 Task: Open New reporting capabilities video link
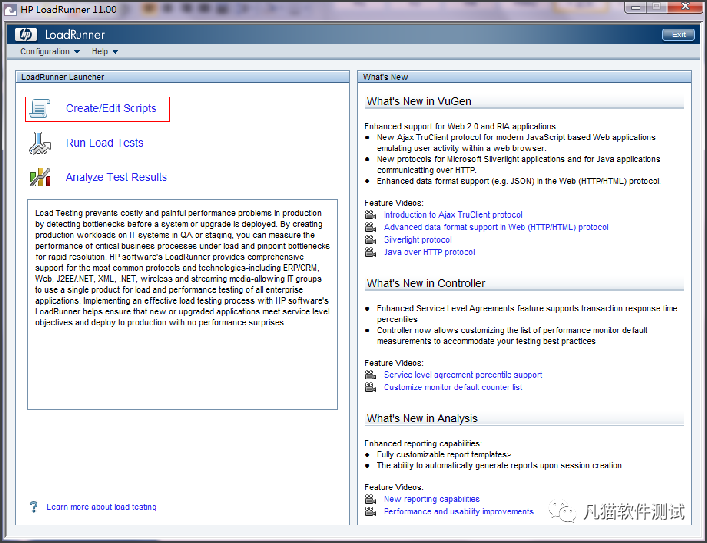(x=432, y=499)
